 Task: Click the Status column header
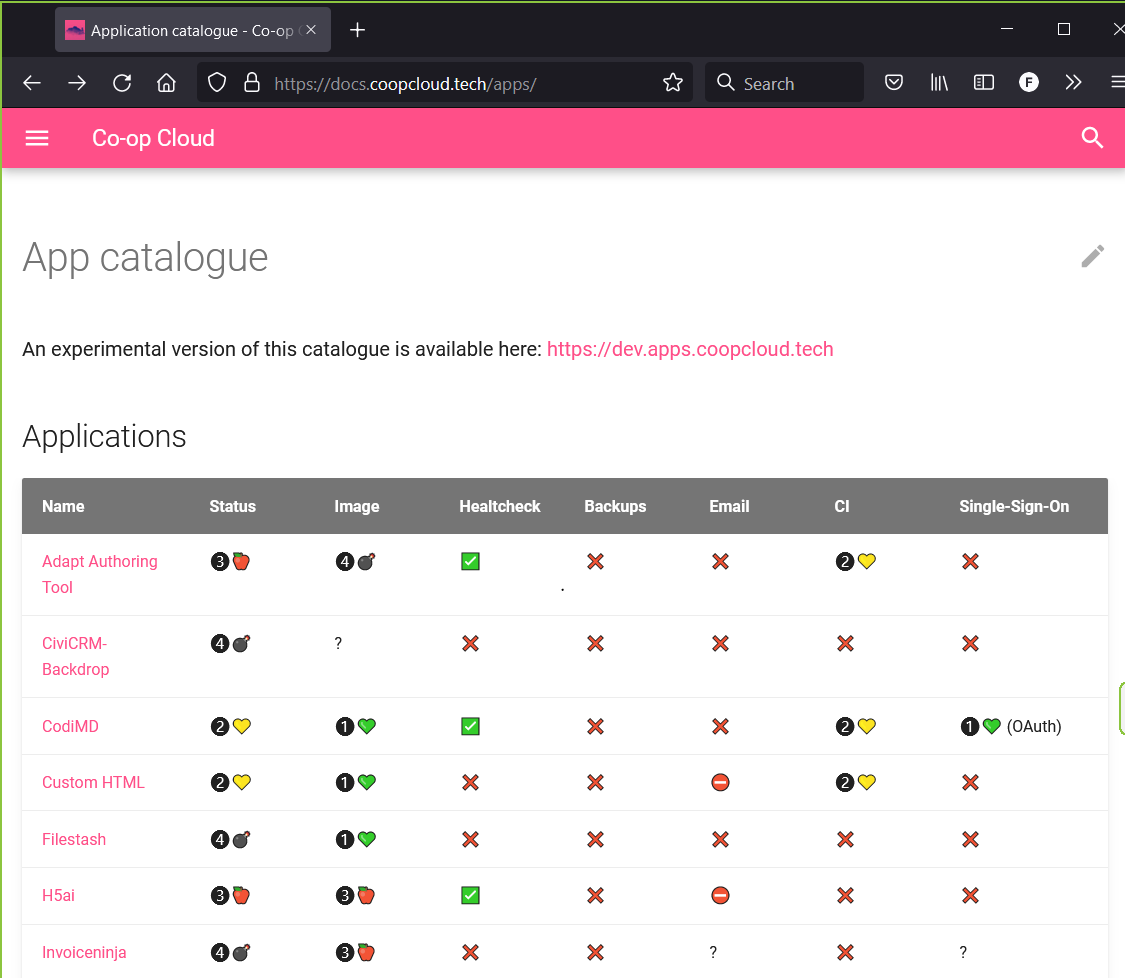232,507
